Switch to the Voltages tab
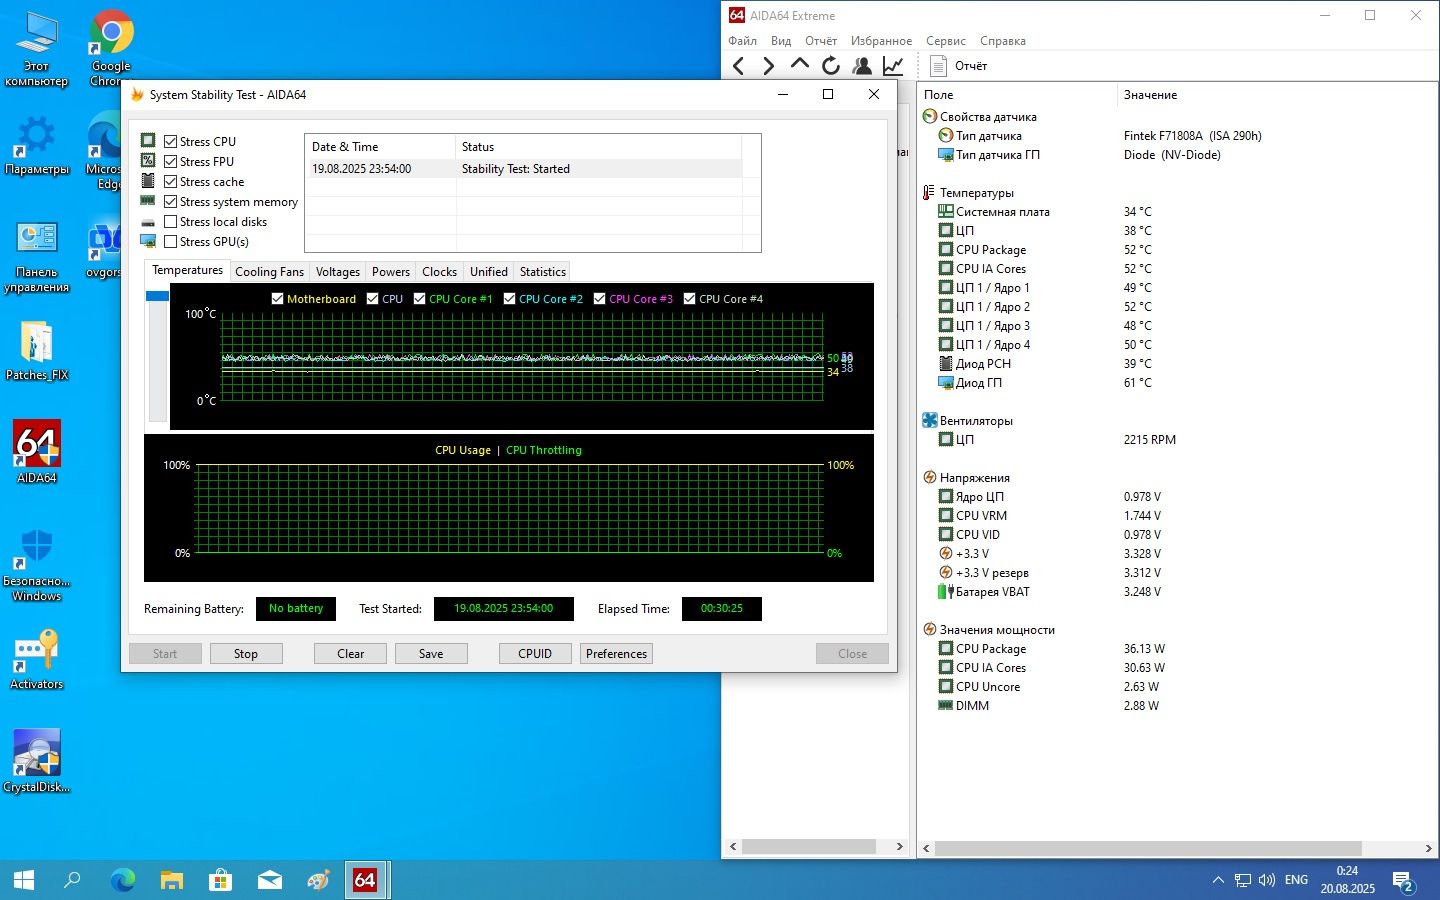 pyautogui.click(x=338, y=272)
